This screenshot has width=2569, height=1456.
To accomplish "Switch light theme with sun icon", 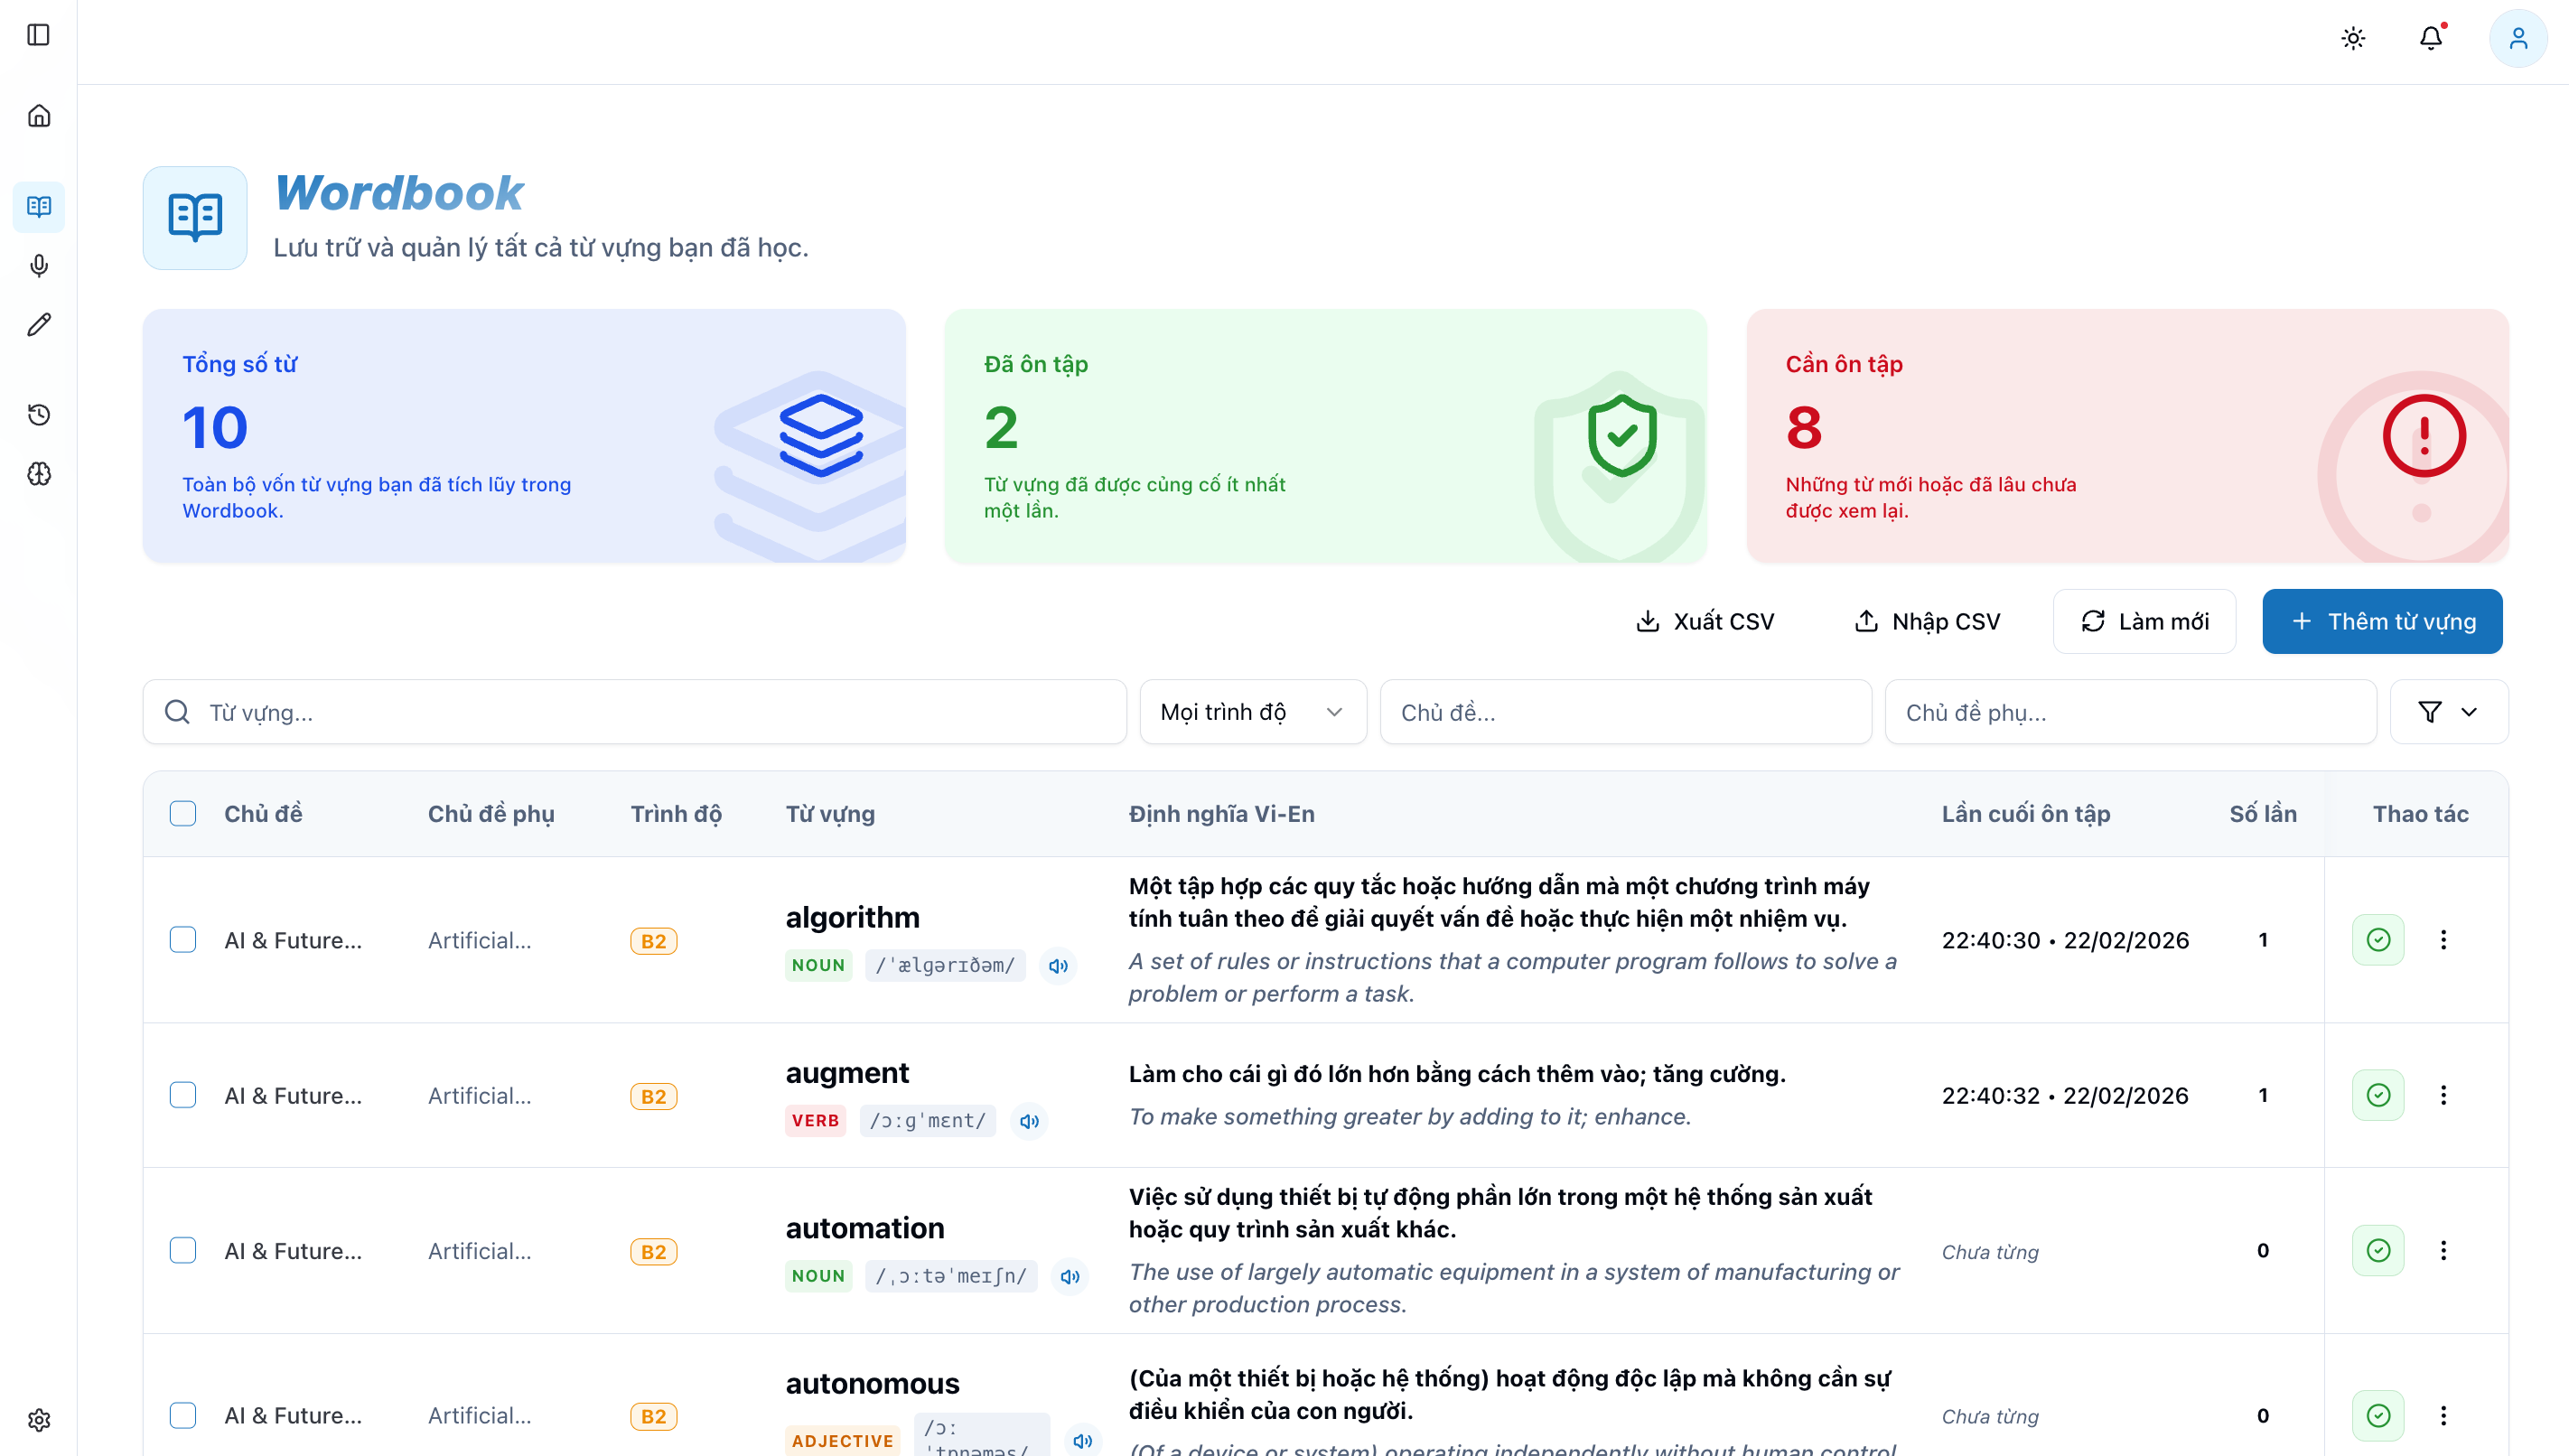I will (2353, 38).
